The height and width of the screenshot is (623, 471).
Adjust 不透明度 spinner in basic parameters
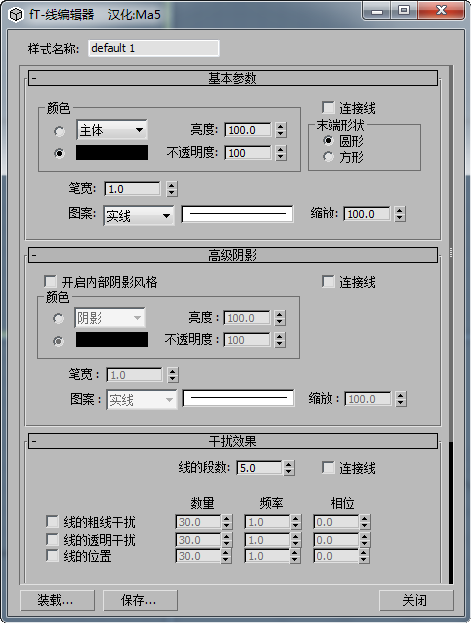281,153
